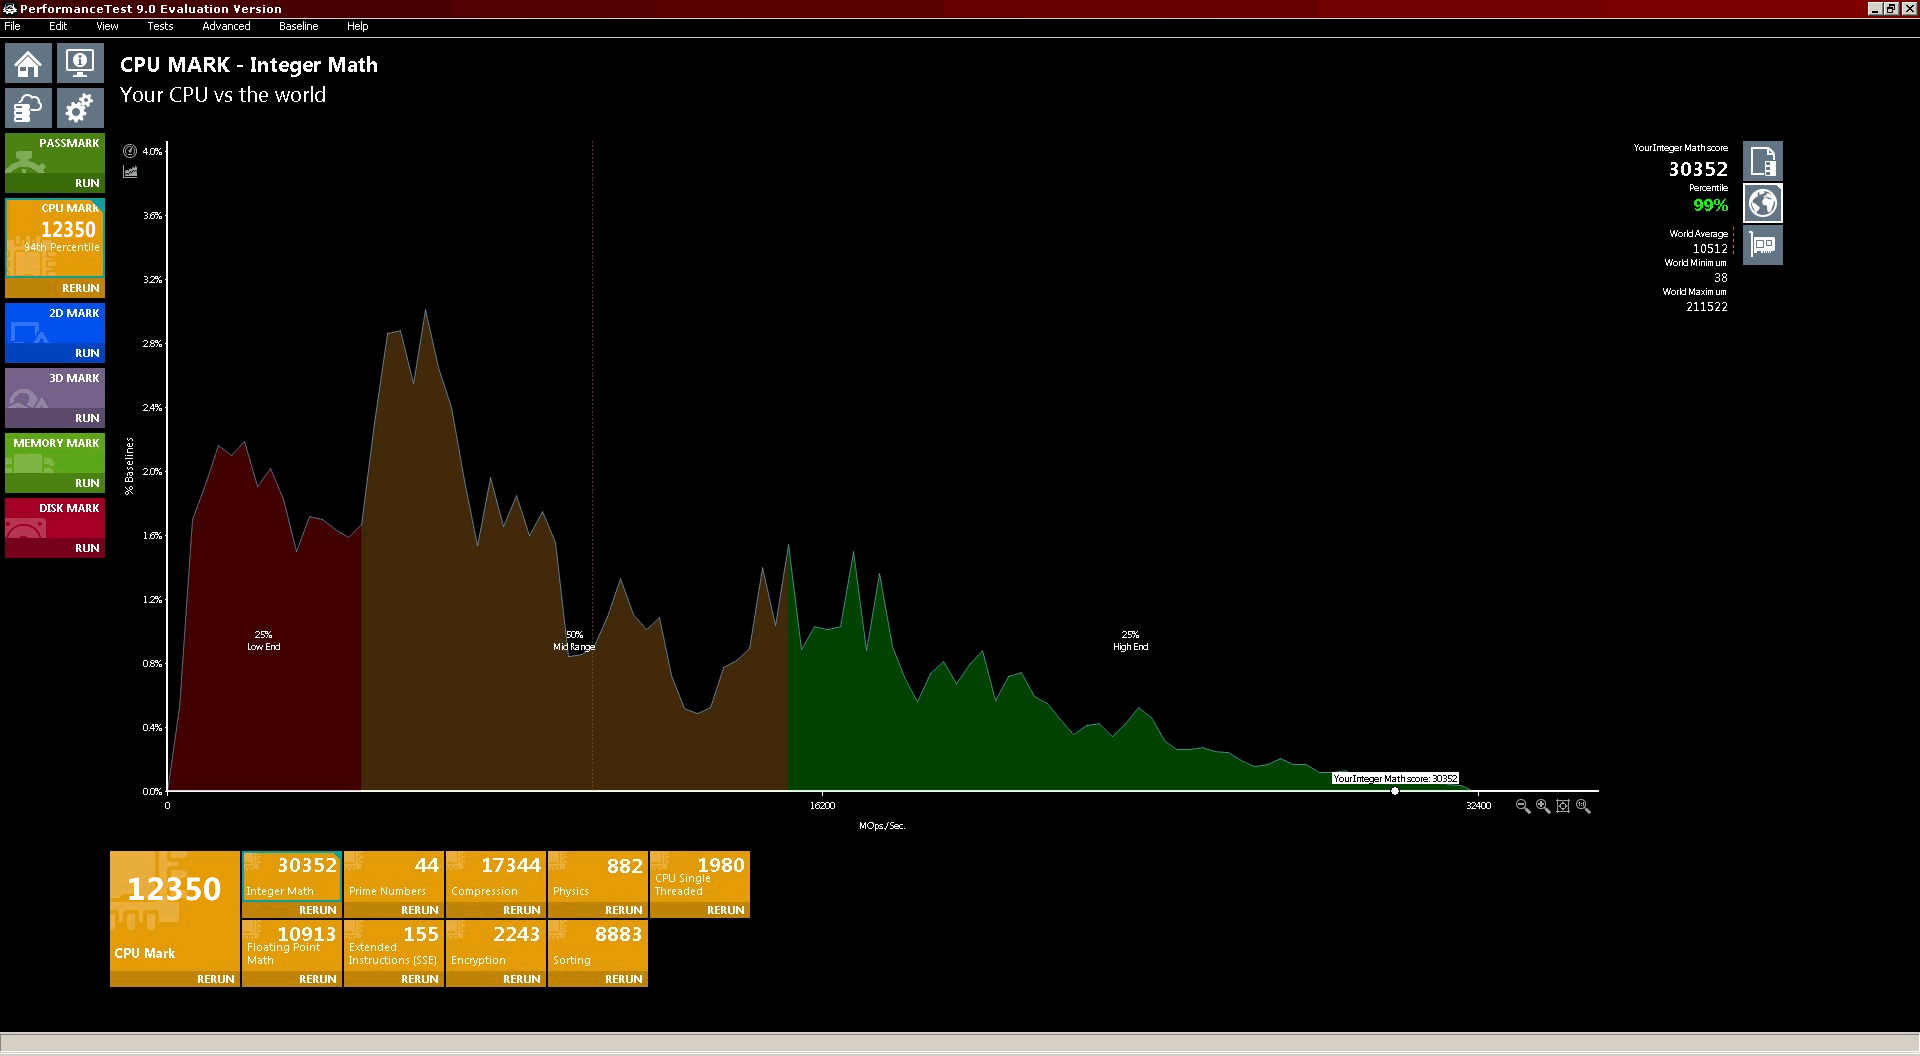Select the globe world comparison icon
This screenshot has height=1056, width=1920.
(x=1763, y=203)
